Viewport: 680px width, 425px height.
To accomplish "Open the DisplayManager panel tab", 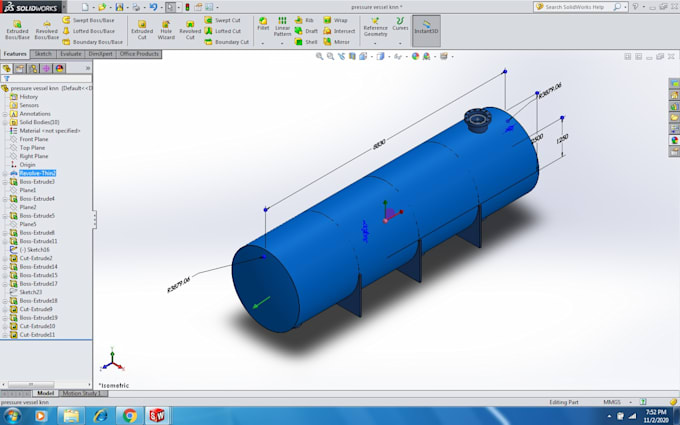I will click(59, 69).
